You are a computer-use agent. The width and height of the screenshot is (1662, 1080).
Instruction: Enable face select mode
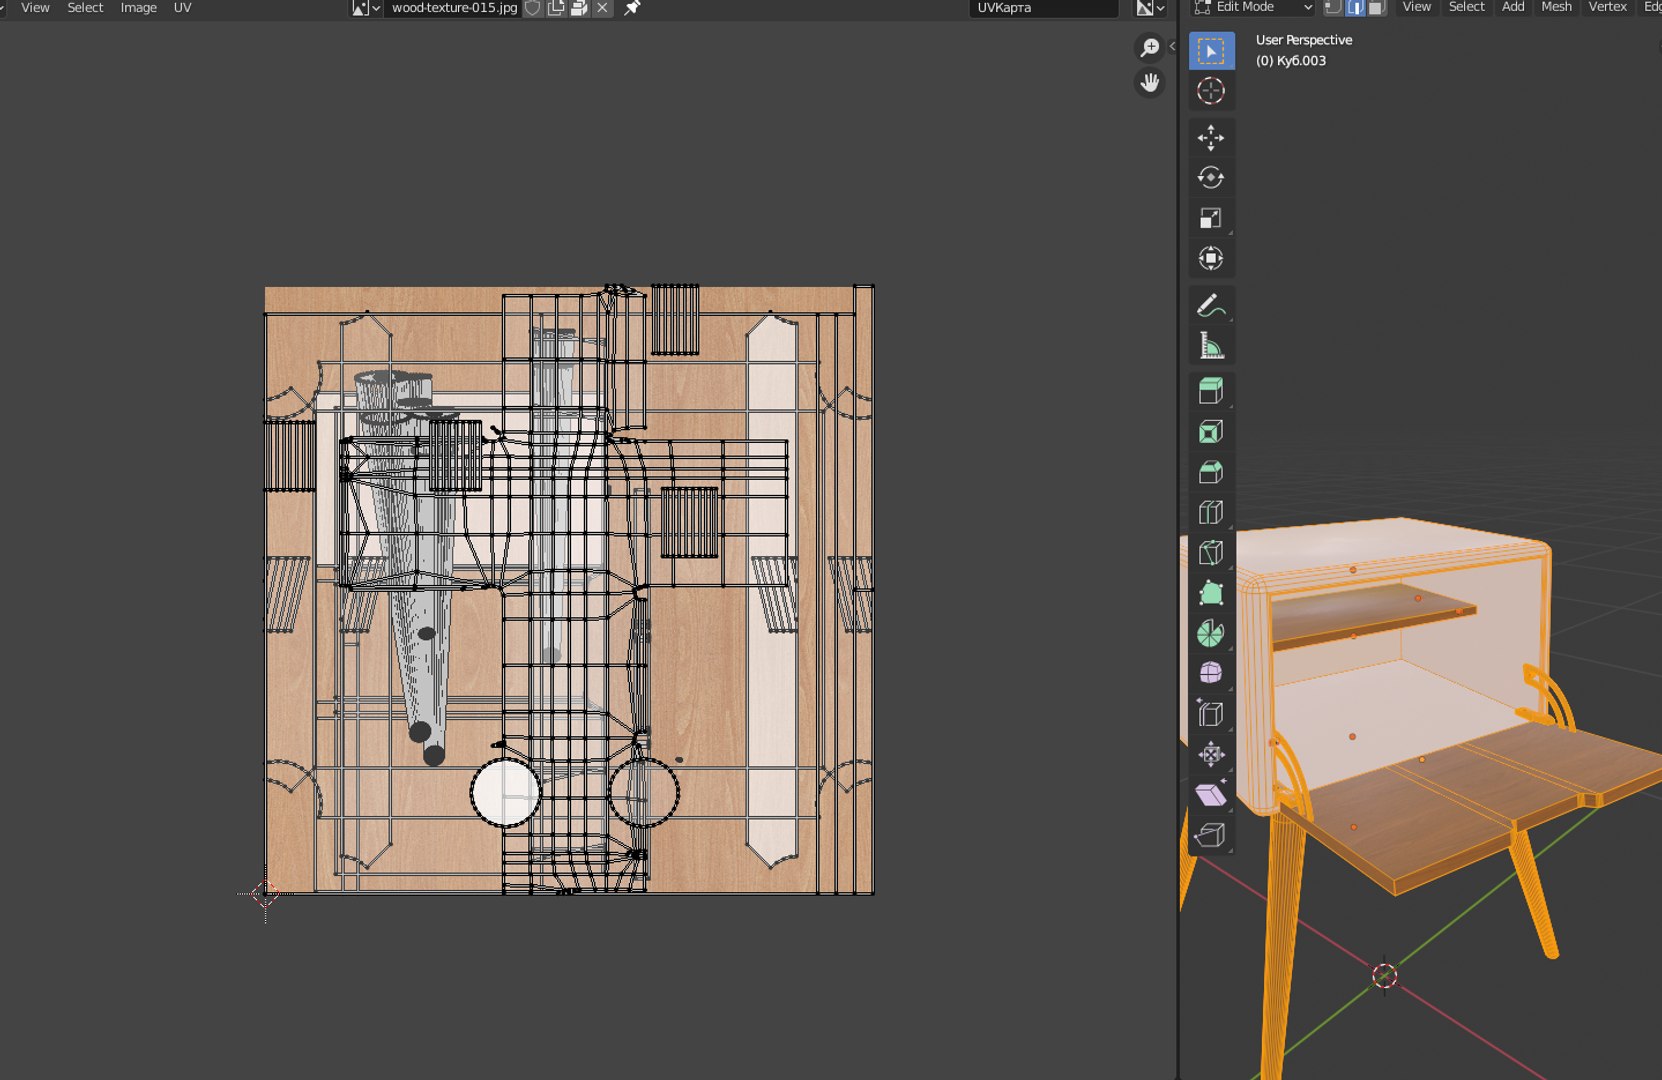(1376, 7)
